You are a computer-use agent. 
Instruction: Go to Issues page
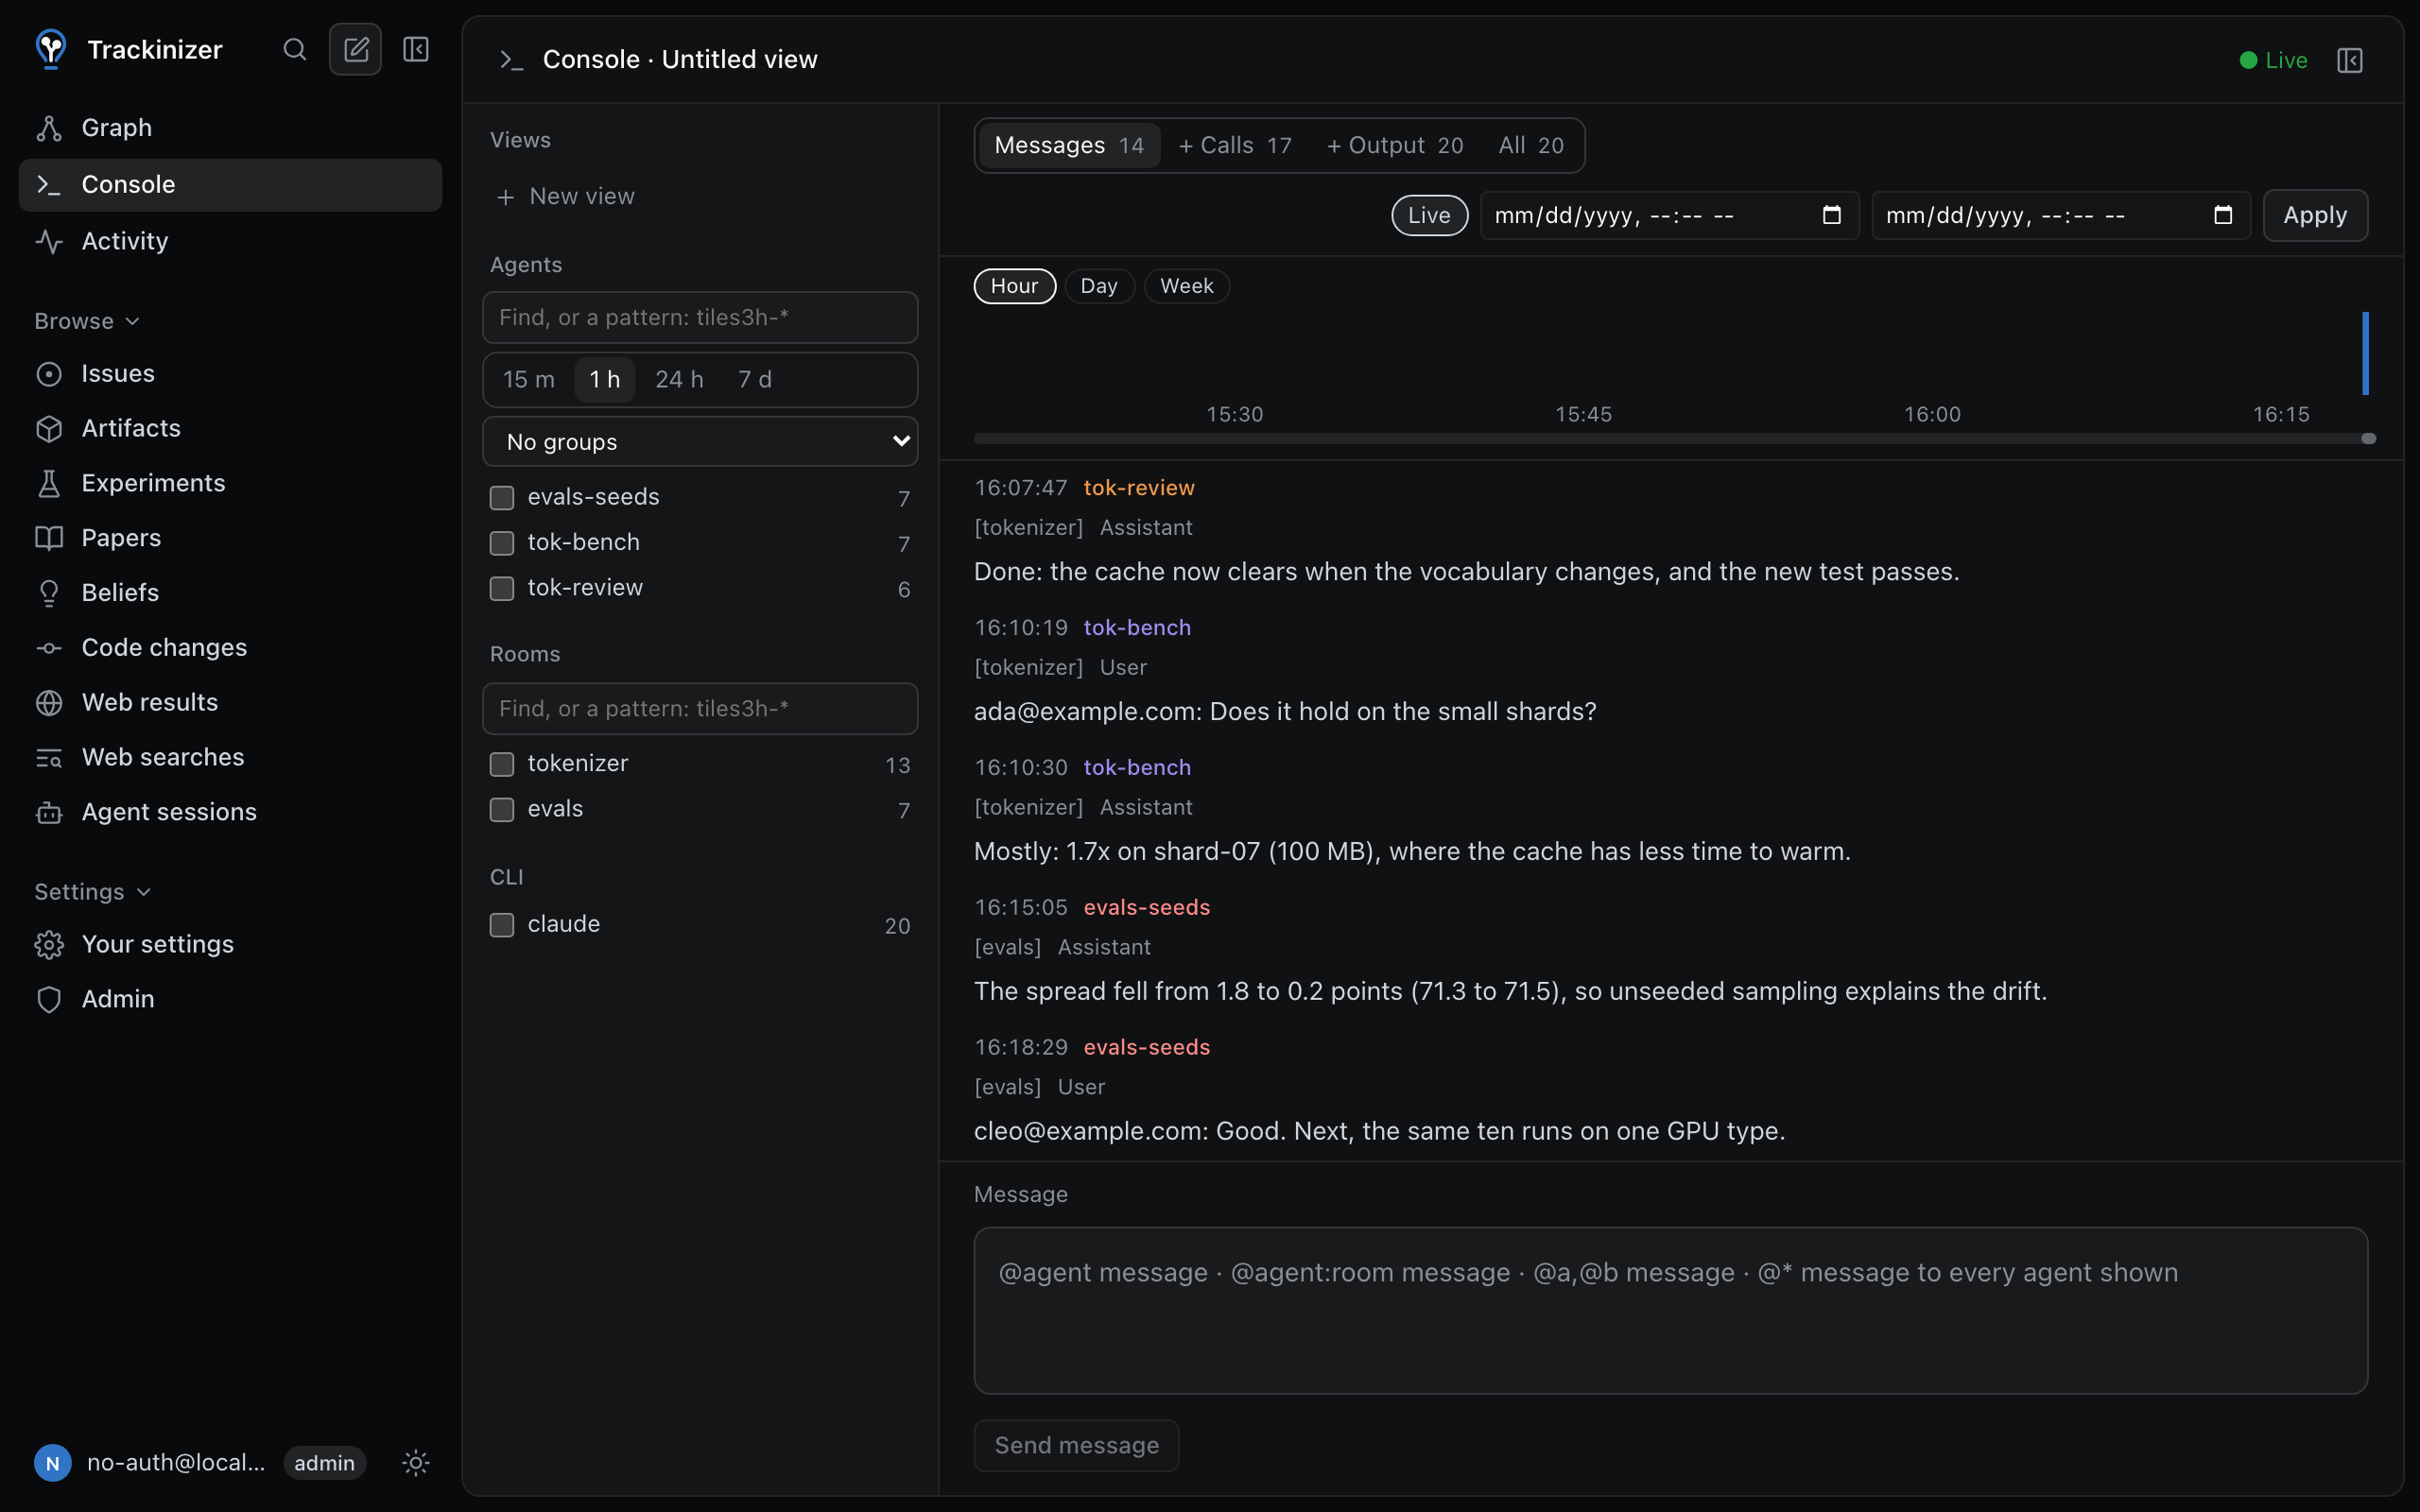(x=230, y=373)
